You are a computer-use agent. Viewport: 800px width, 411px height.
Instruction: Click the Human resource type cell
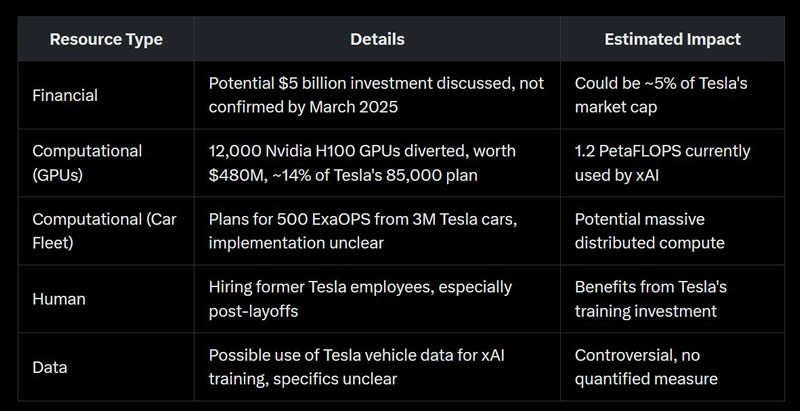point(59,299)
